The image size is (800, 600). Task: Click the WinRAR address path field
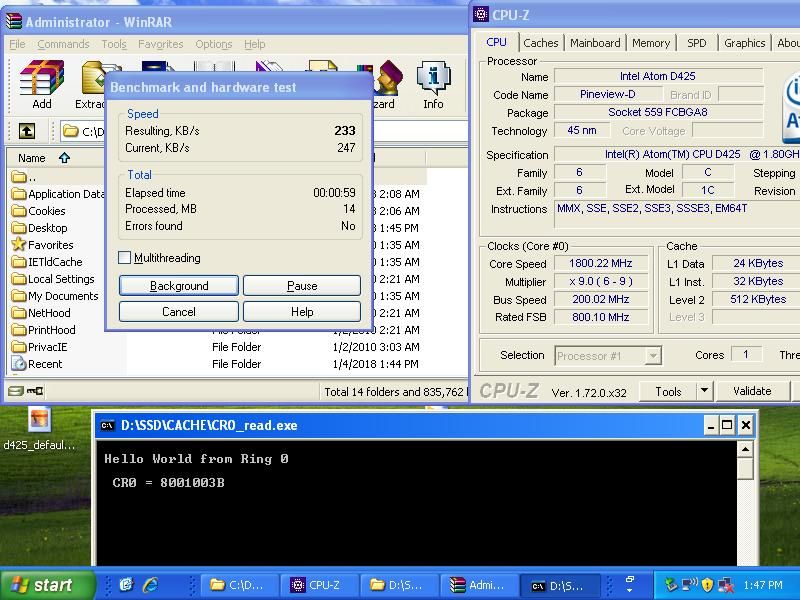[x=264, y=131]
